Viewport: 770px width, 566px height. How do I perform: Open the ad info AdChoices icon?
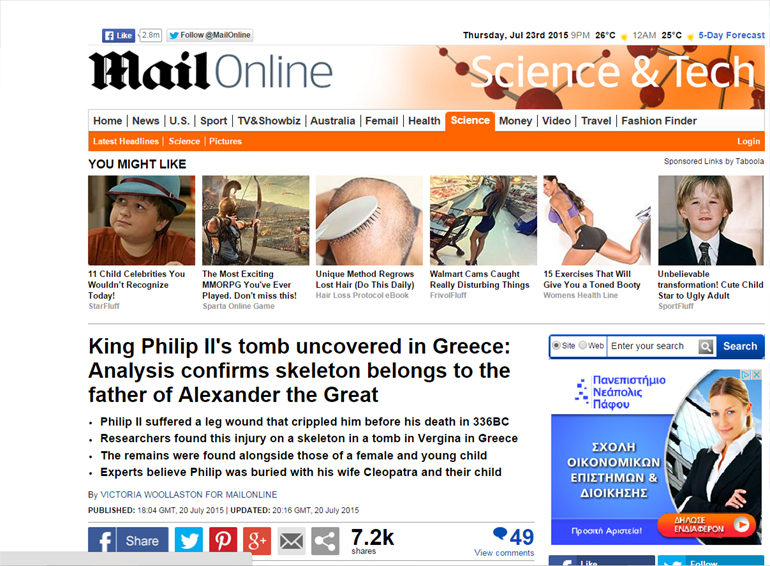pyautogui.click(x=747, y=375)
